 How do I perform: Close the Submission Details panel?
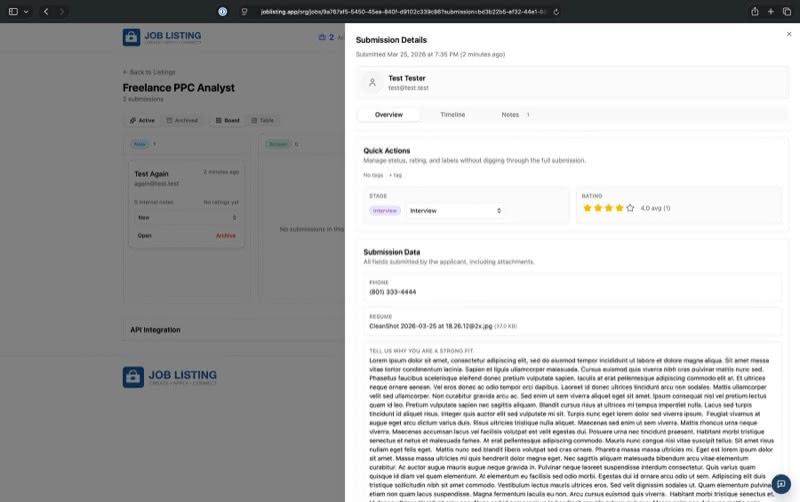pos(789,34)
